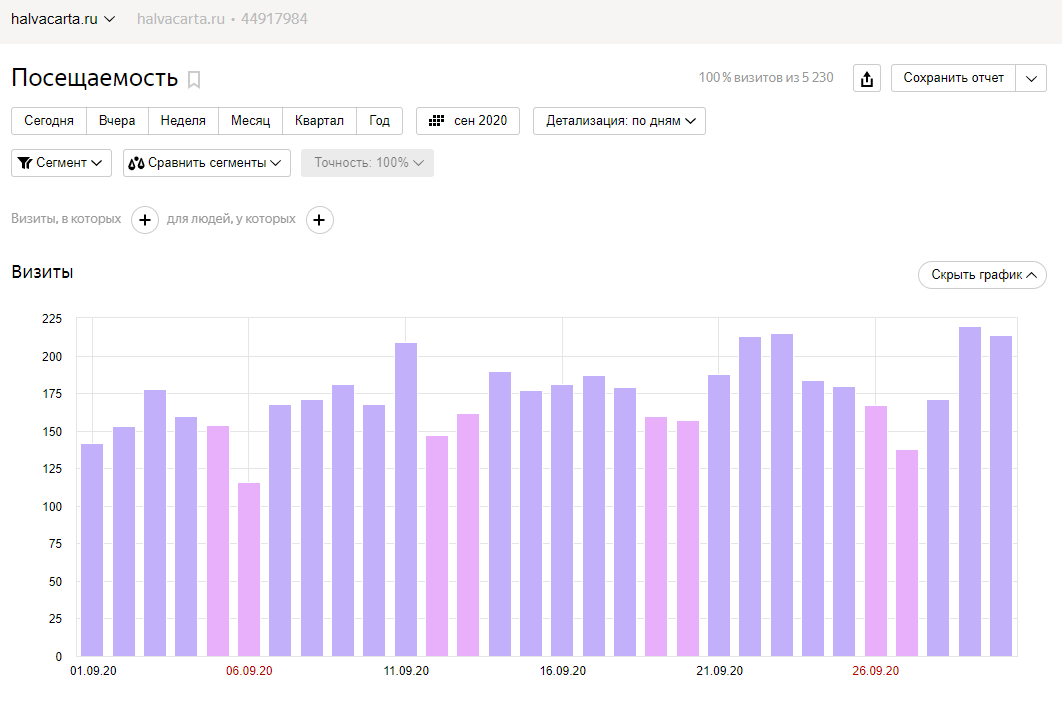This screenshot has height=713, width=1062.
Task: Click the bookmark icon beside Посещаемость title
Action: coord(194,79)
